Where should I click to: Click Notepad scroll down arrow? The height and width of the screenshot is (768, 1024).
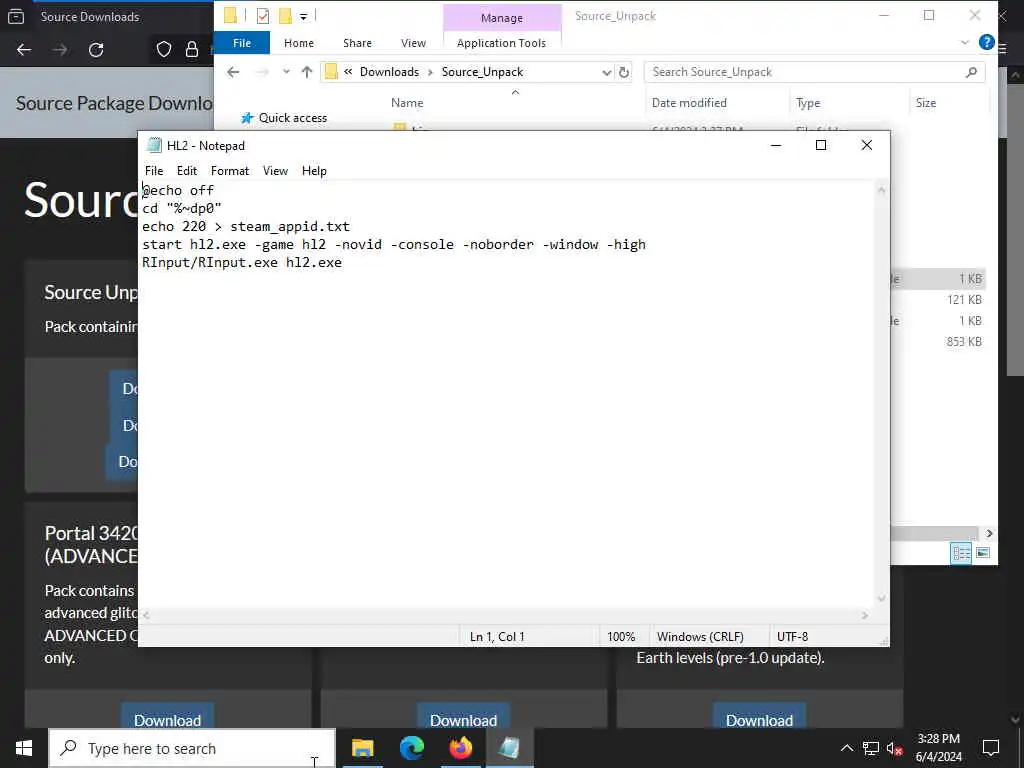tap(882, 598)
